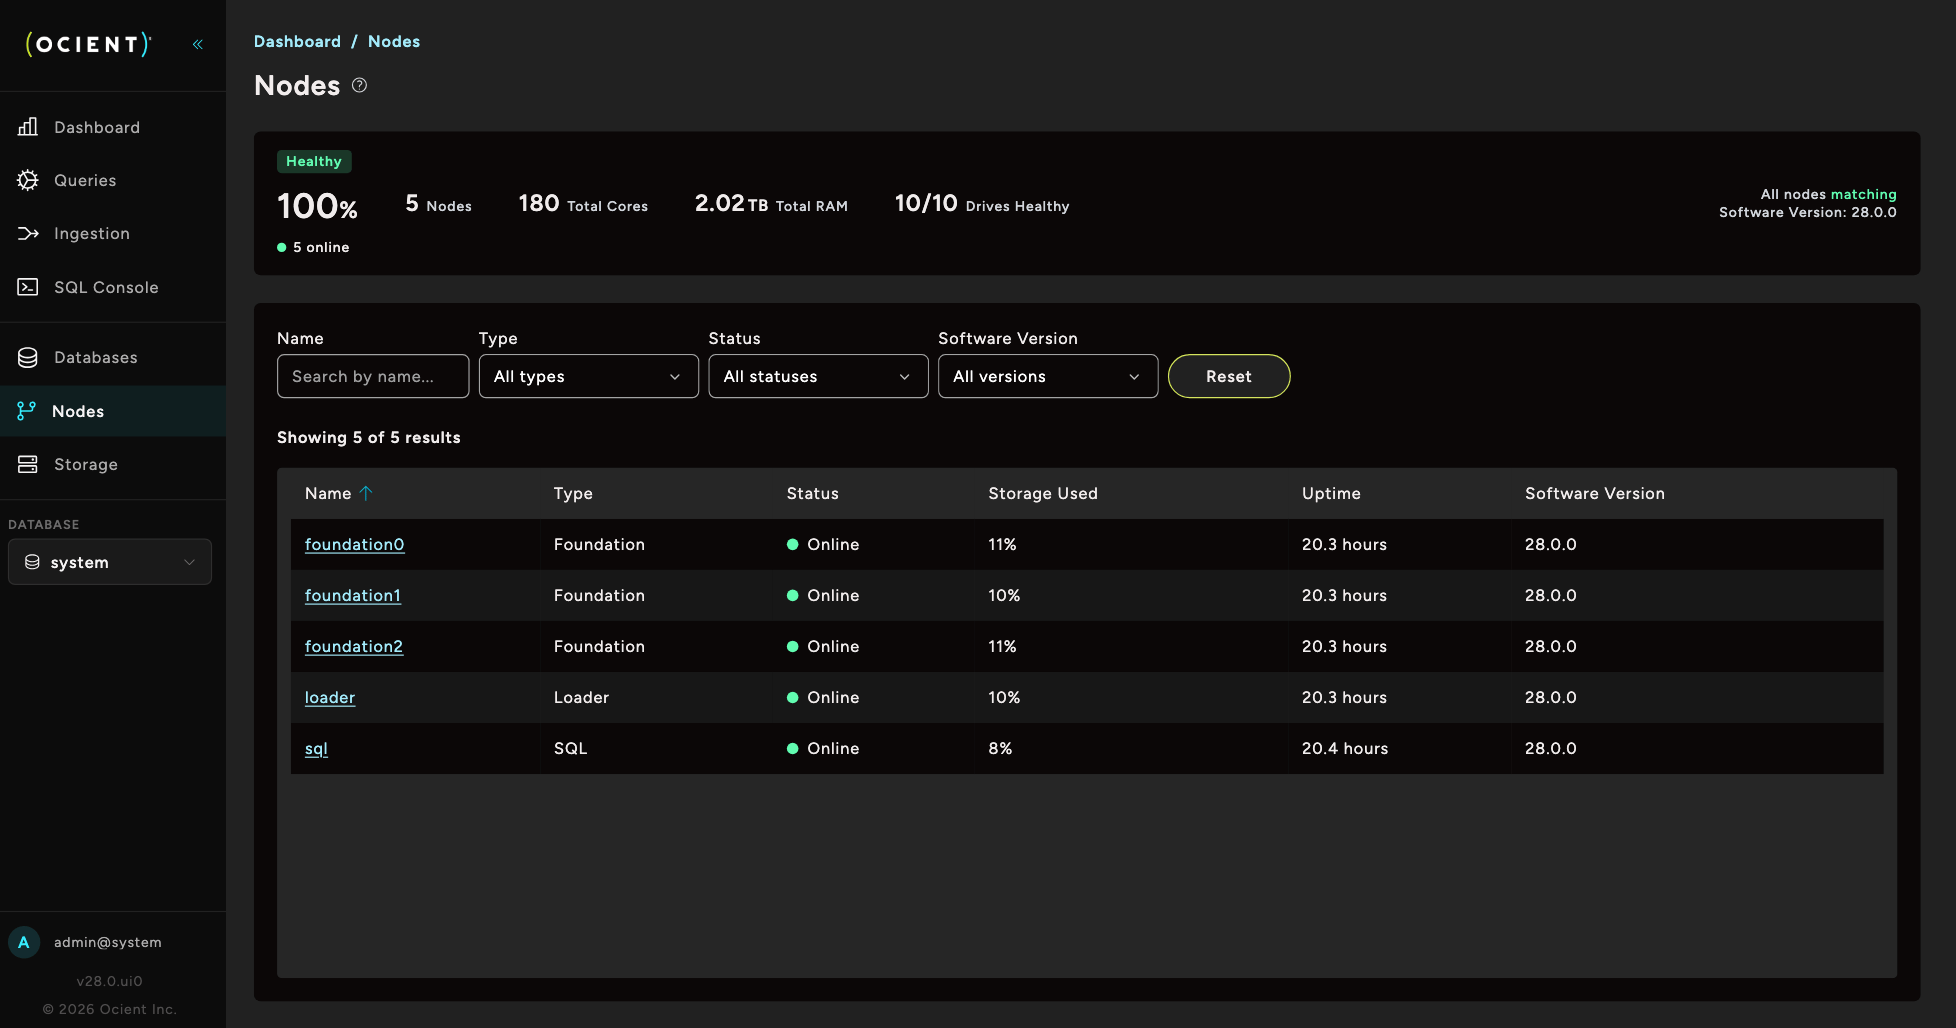Click the admin user avatar icon
The width and height of the screenshot is (1956, 1028).
coord(24,942)
